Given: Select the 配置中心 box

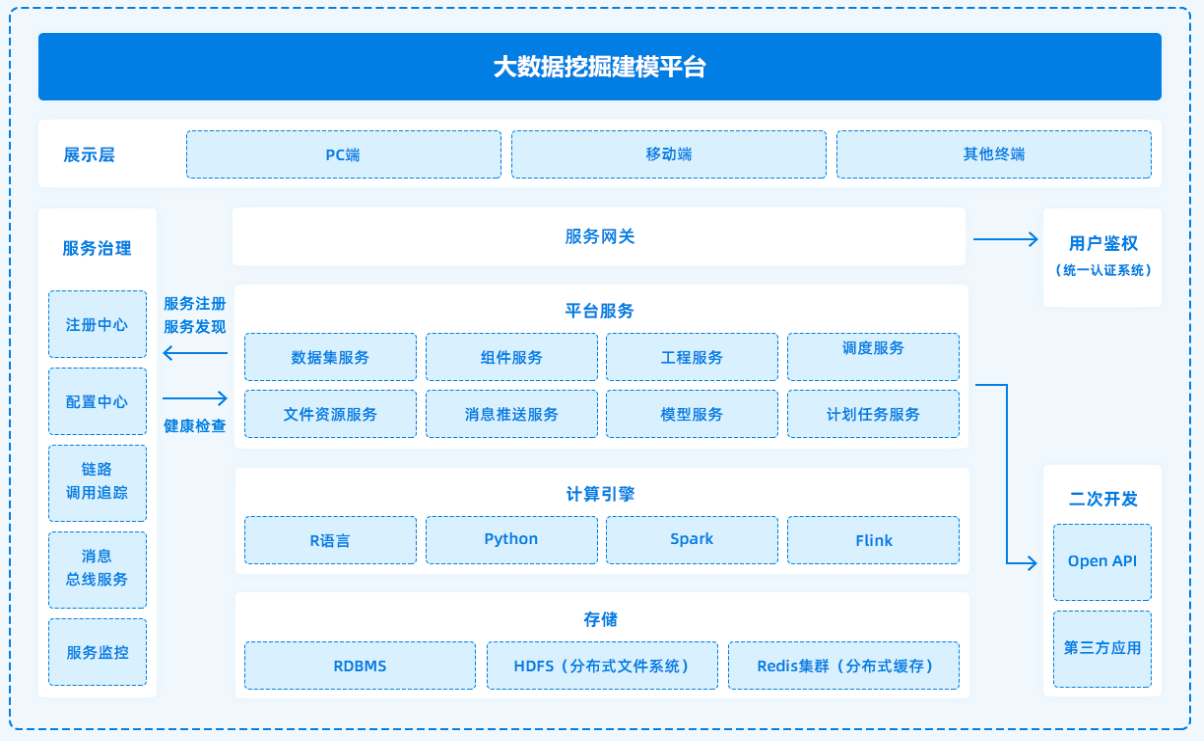Looking at the screenshot, I should [97, 402].
